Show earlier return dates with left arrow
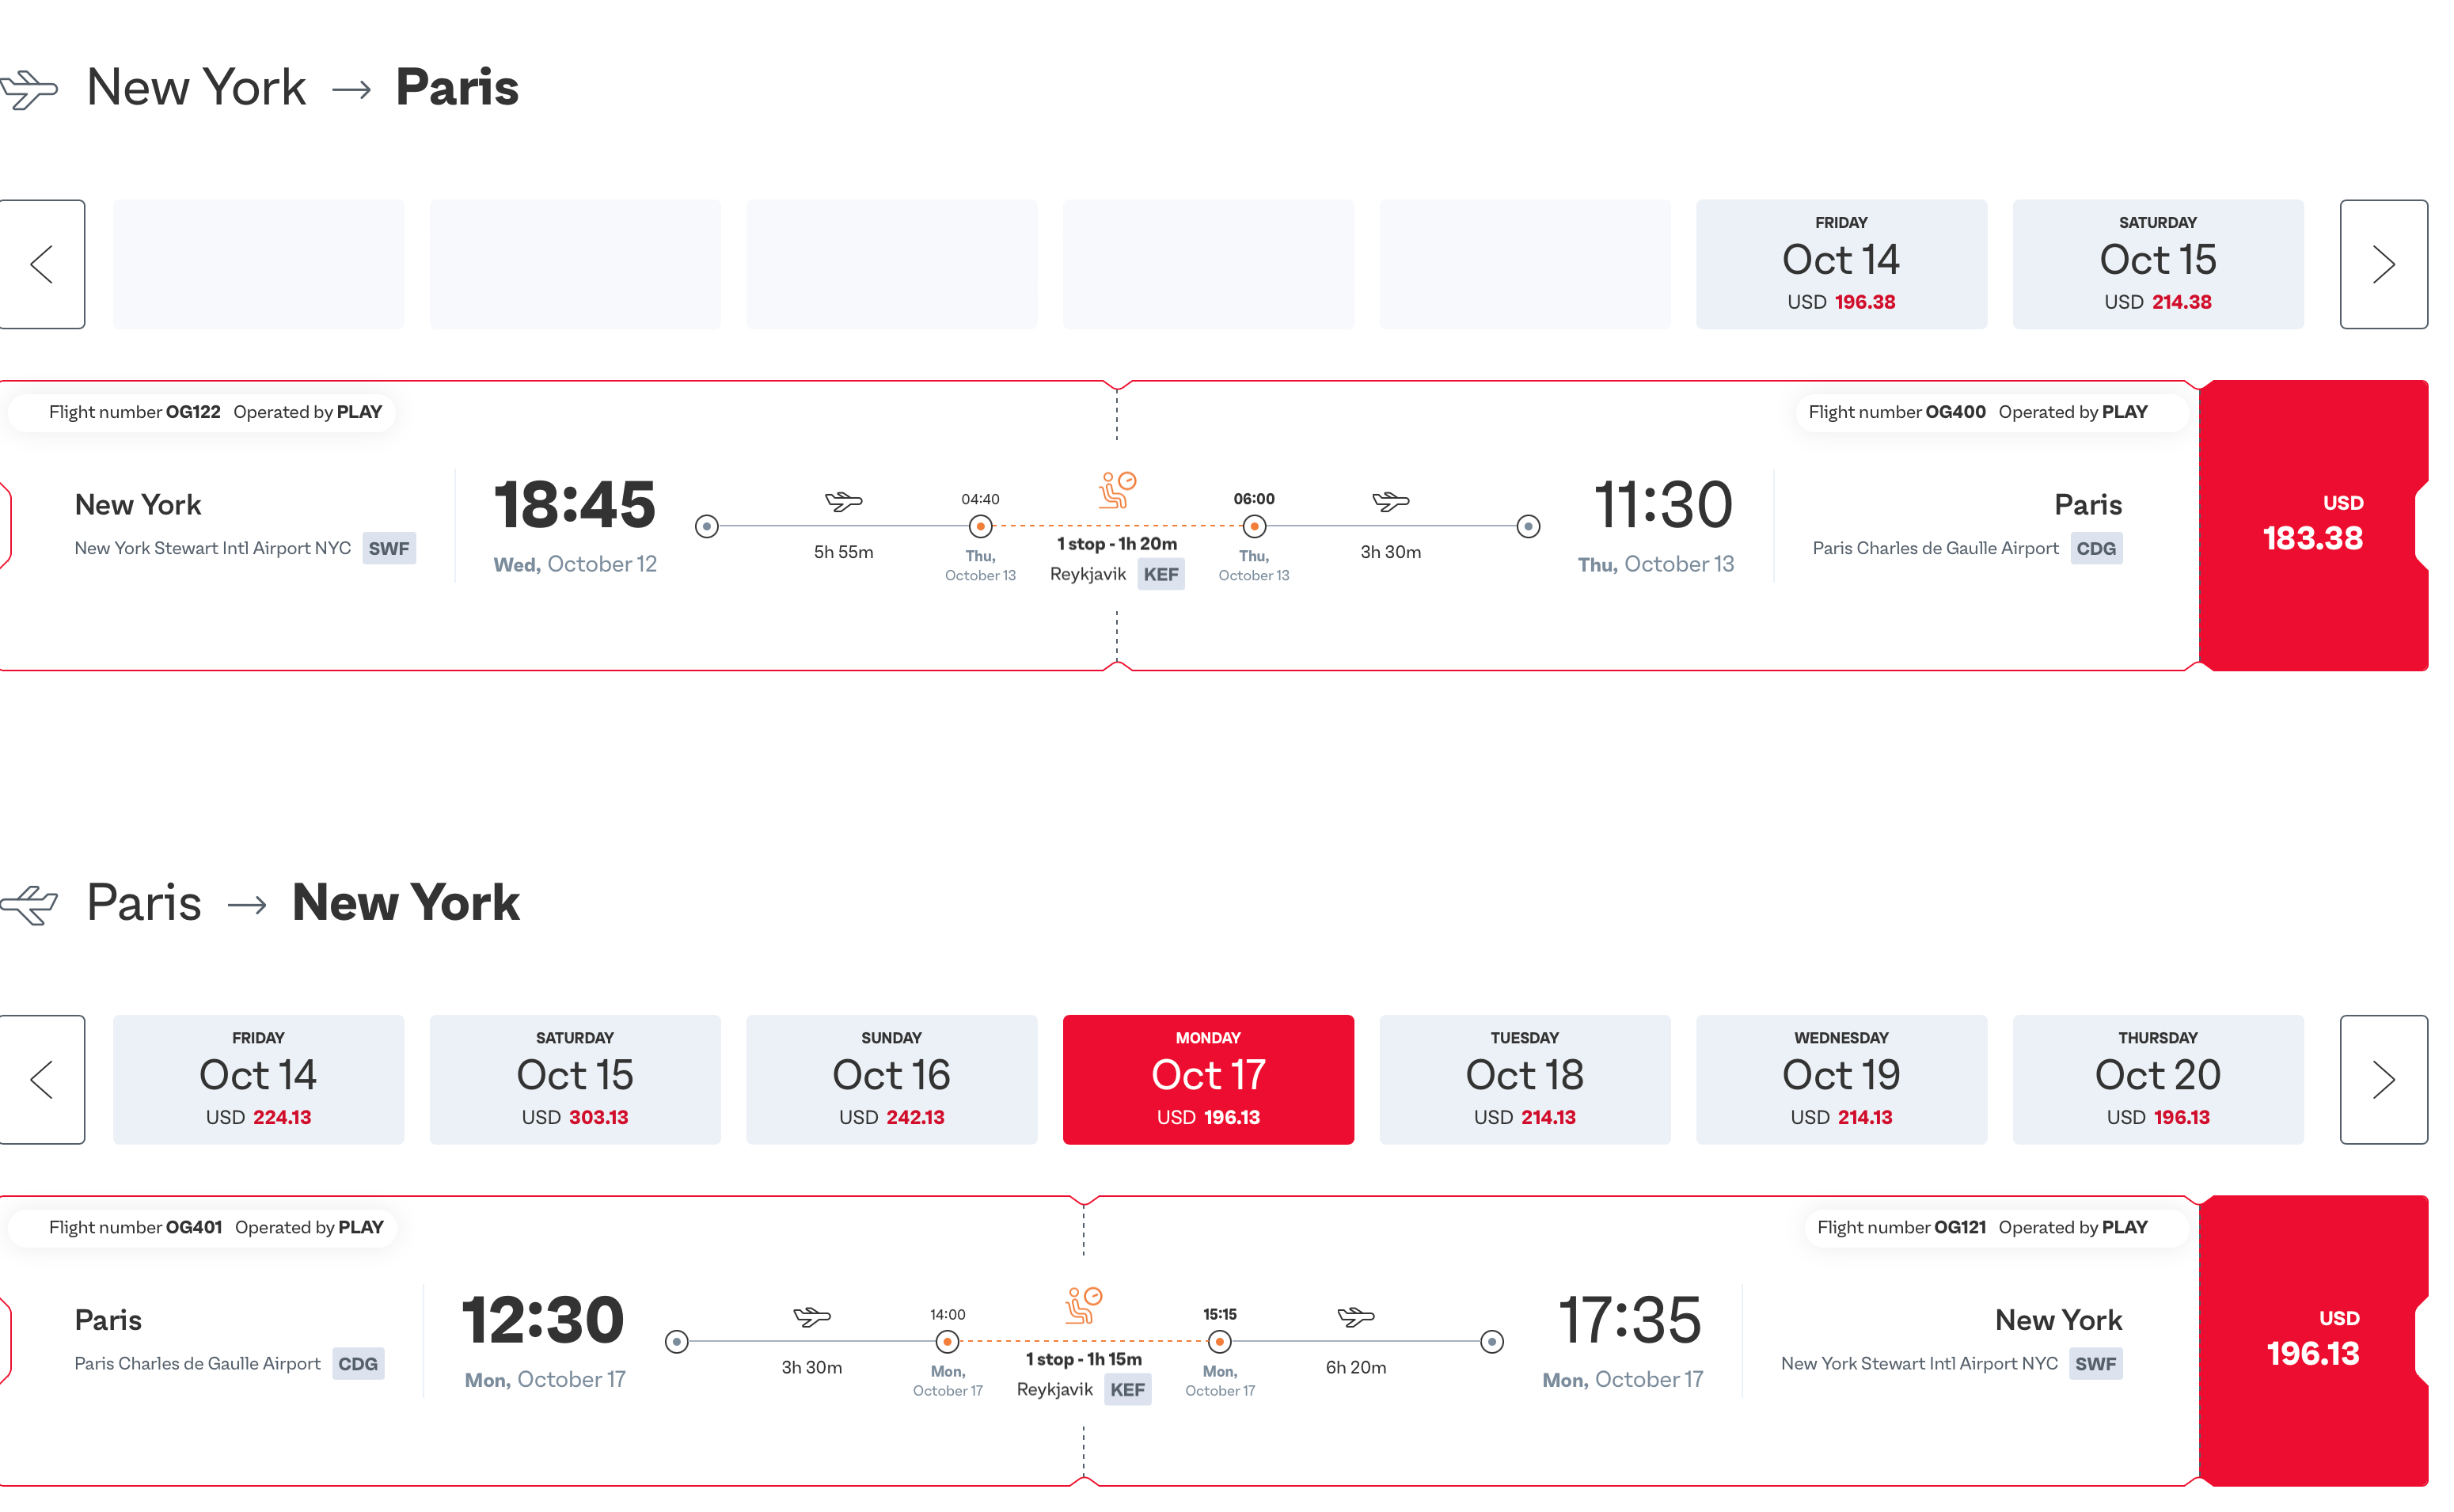 click(x=42, y=1079)
